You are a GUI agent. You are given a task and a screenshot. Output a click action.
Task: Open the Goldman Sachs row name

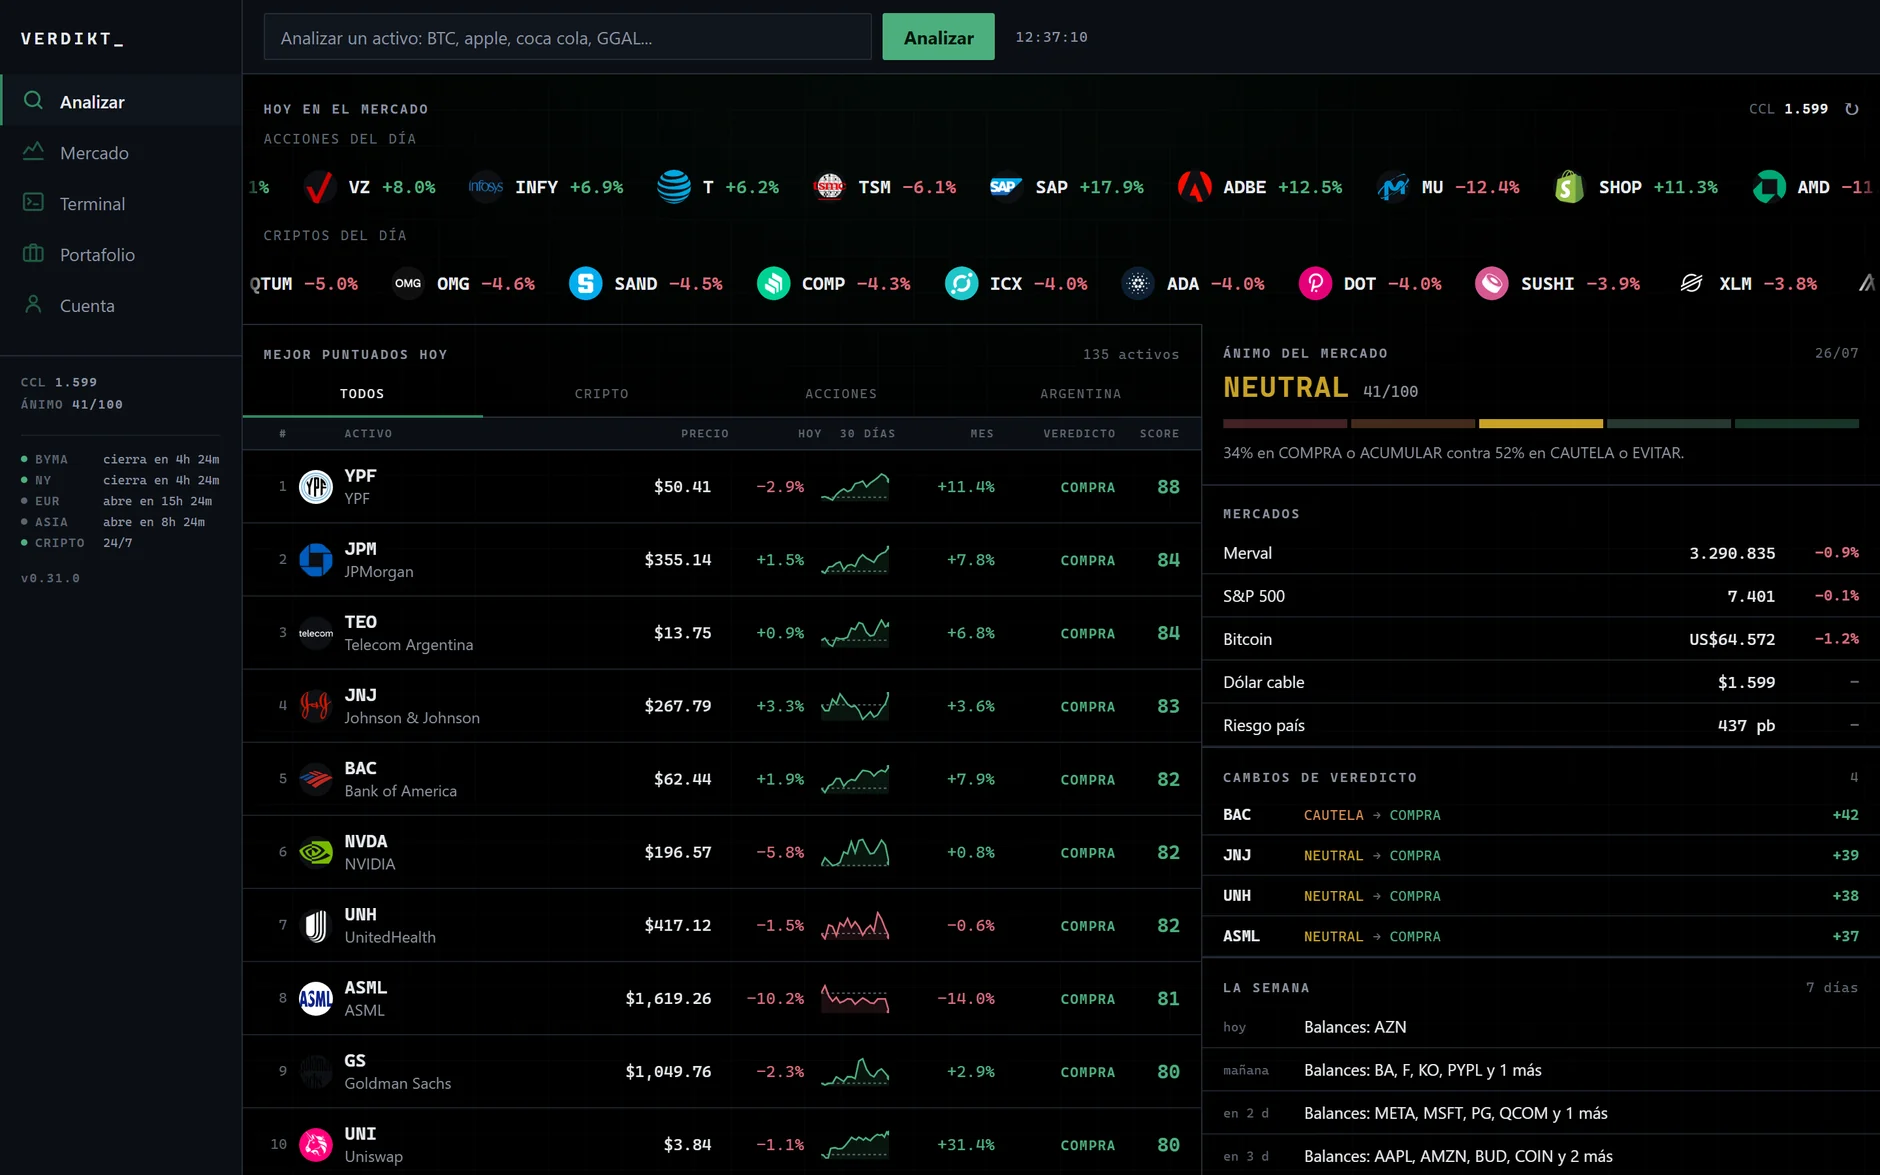coord(398,1083)
